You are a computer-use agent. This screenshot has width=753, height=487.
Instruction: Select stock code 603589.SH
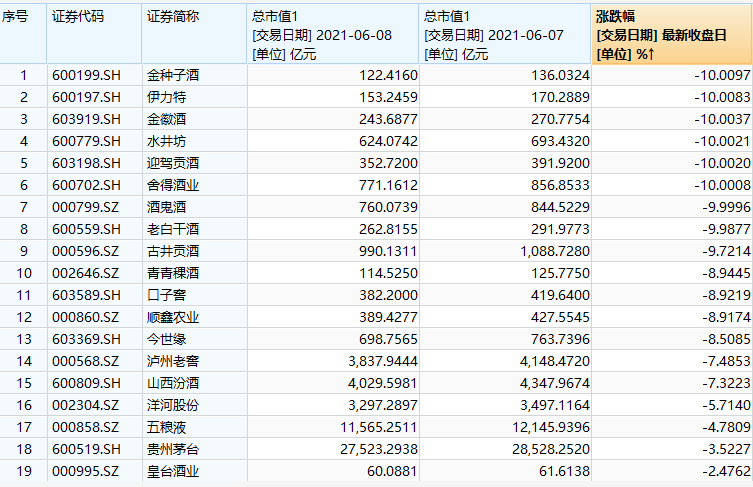pos(86,295)
